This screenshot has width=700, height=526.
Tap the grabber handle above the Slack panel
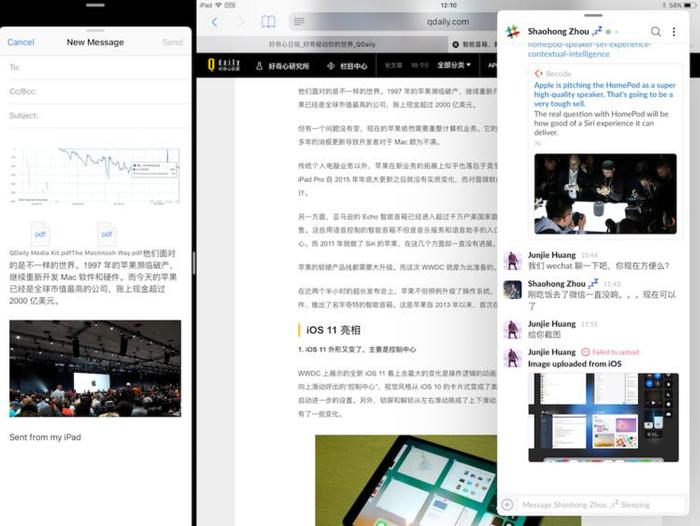tap(593, 15)
